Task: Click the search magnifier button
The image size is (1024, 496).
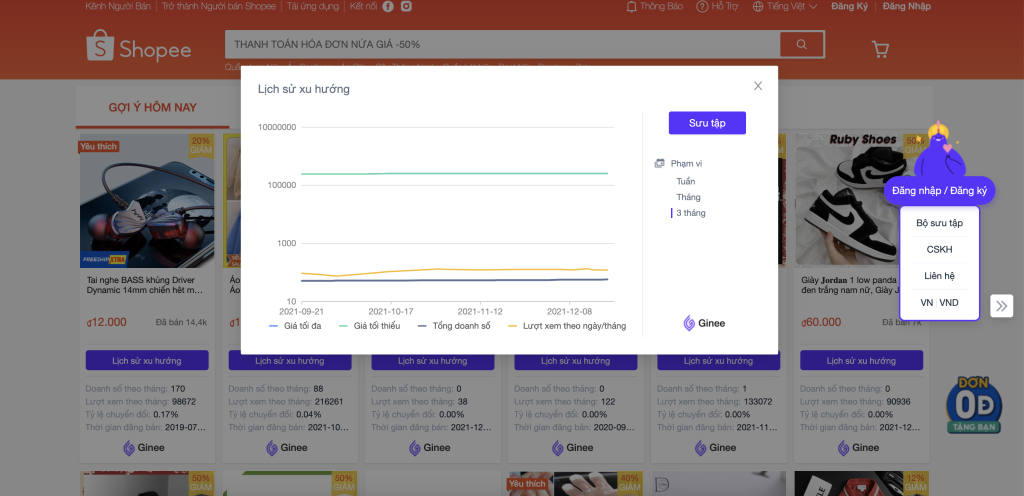Action: click(801, 44)
